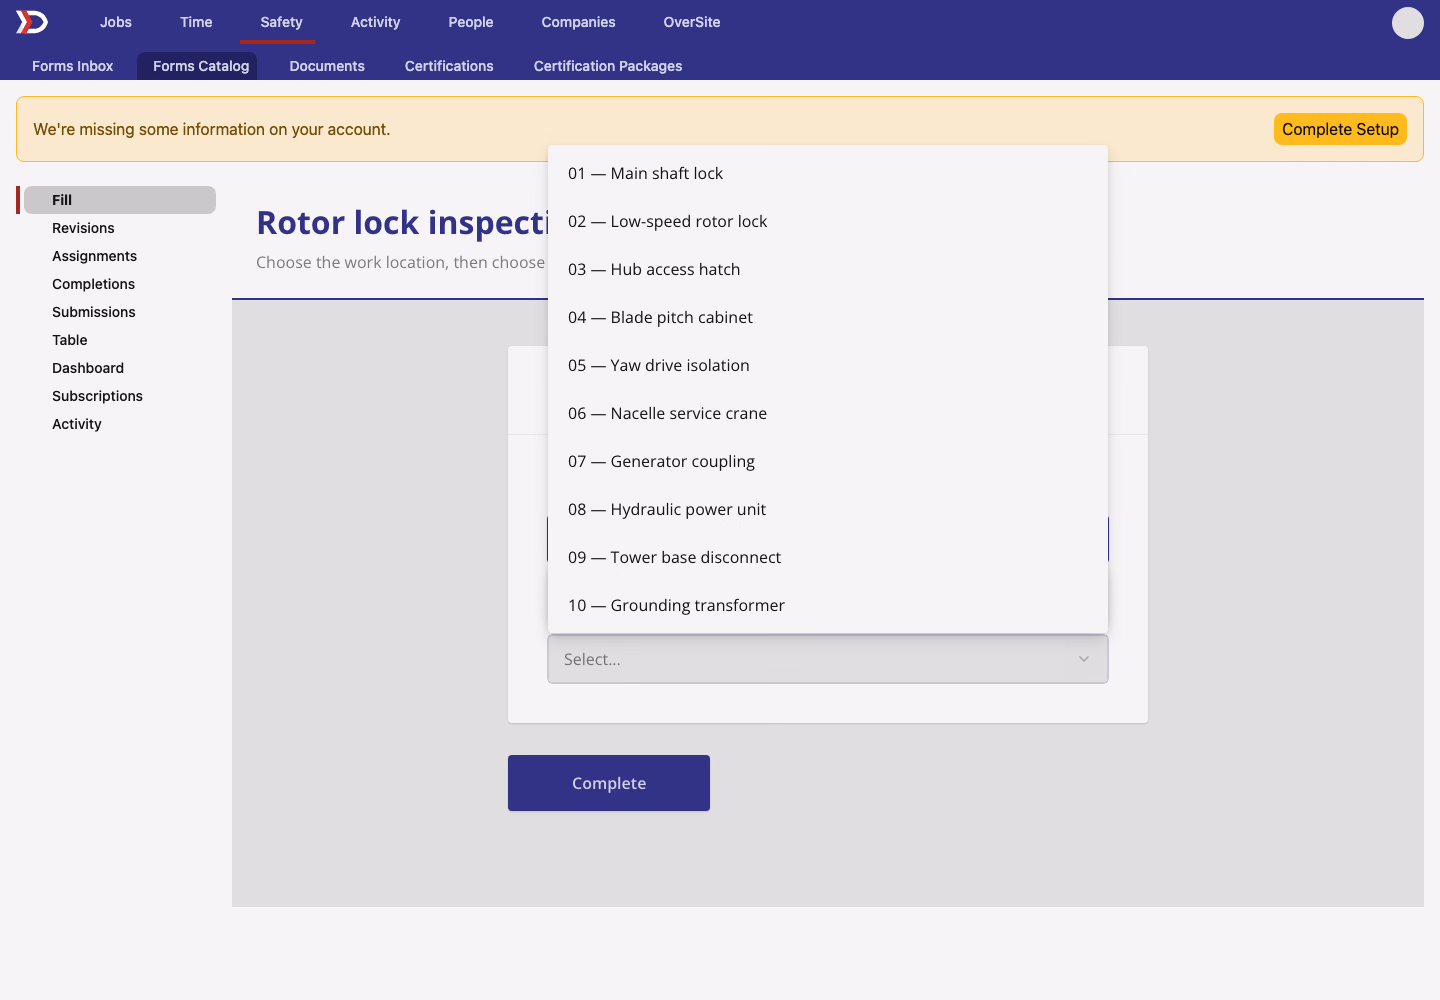Click the app logo icon
The image size is (1440, 1000).
click(x=32, y=22)
